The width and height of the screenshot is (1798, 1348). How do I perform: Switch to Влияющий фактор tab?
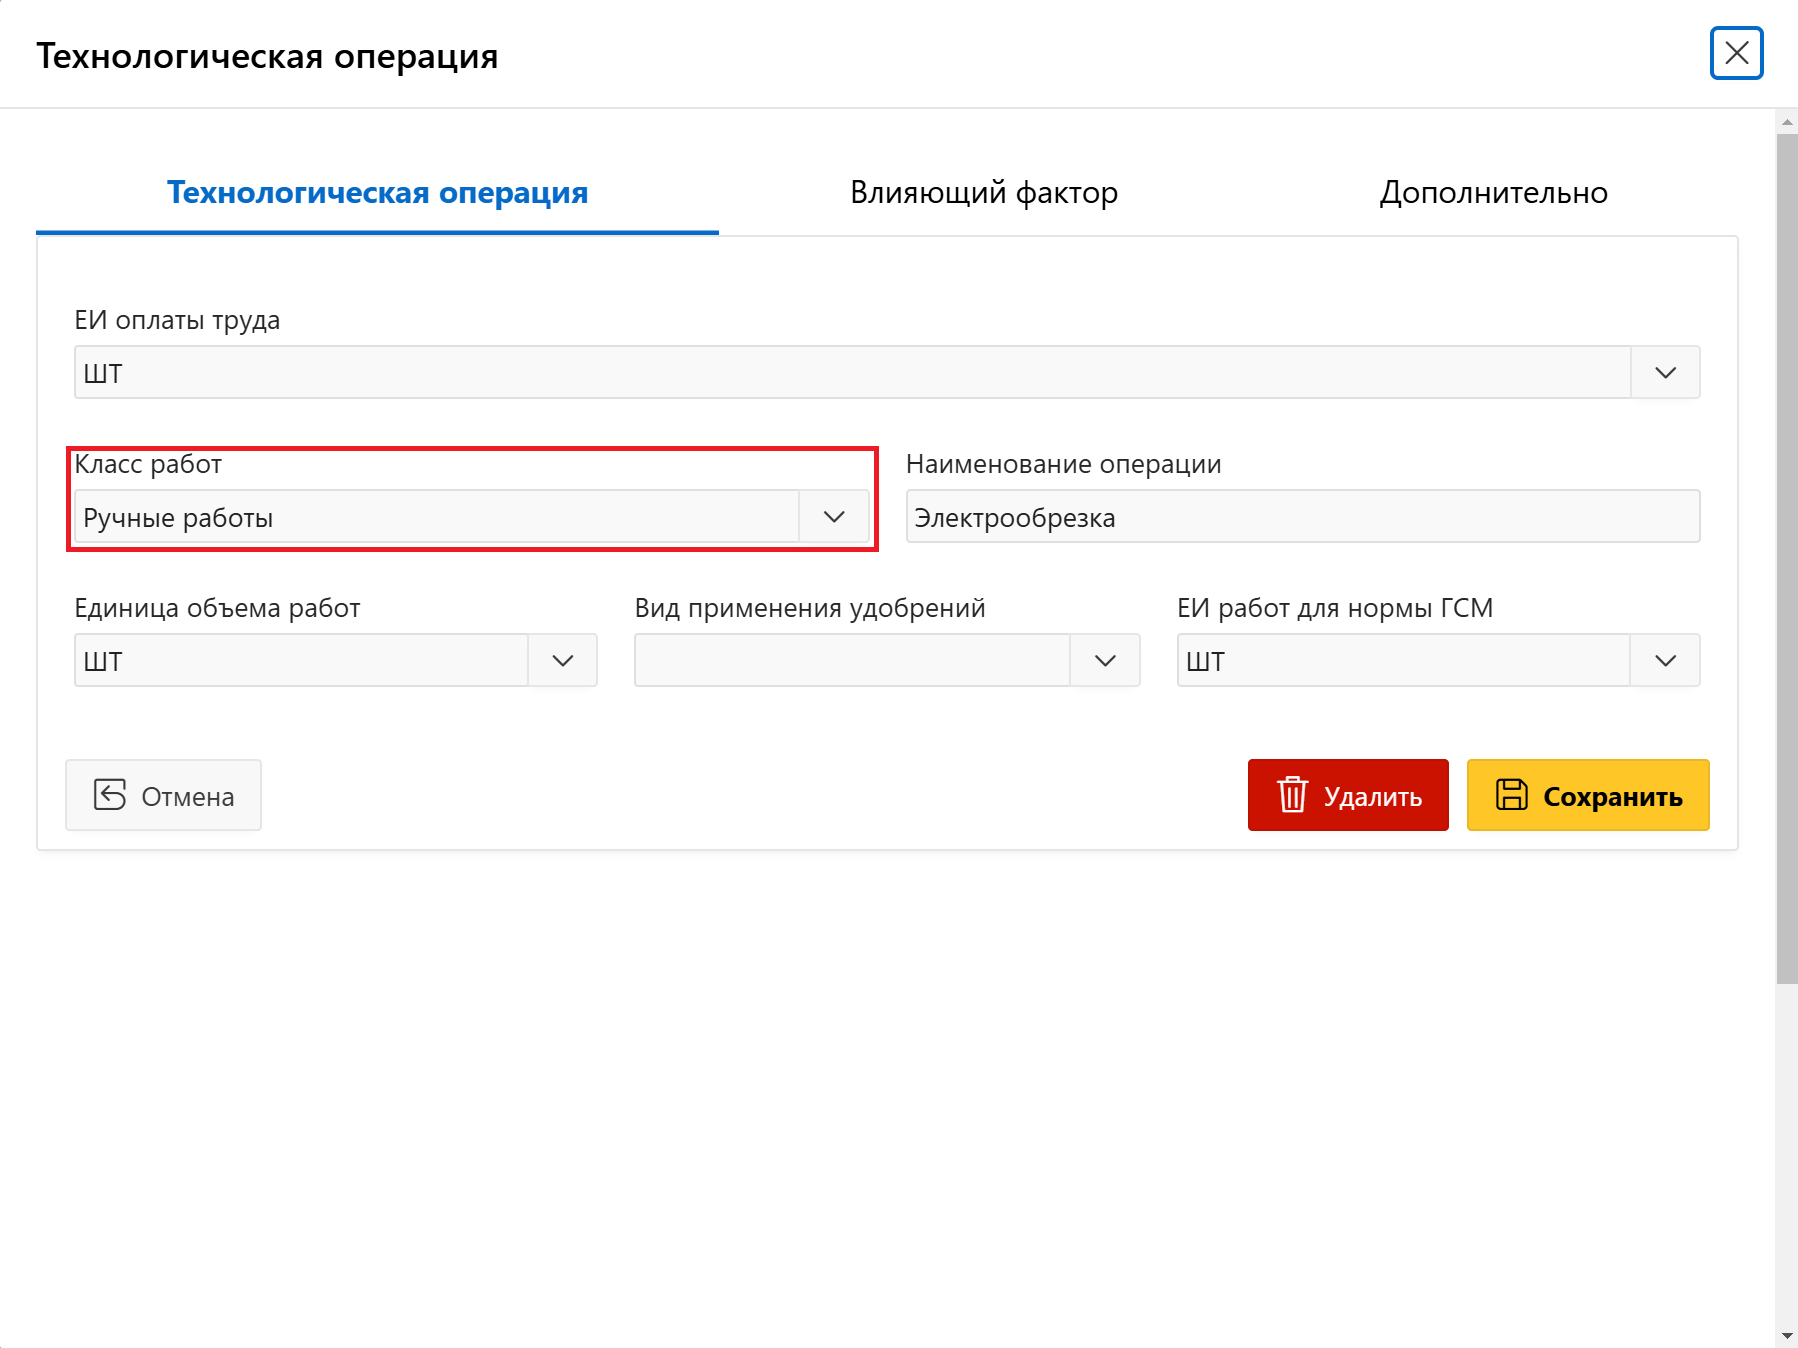tap(983, 192)
